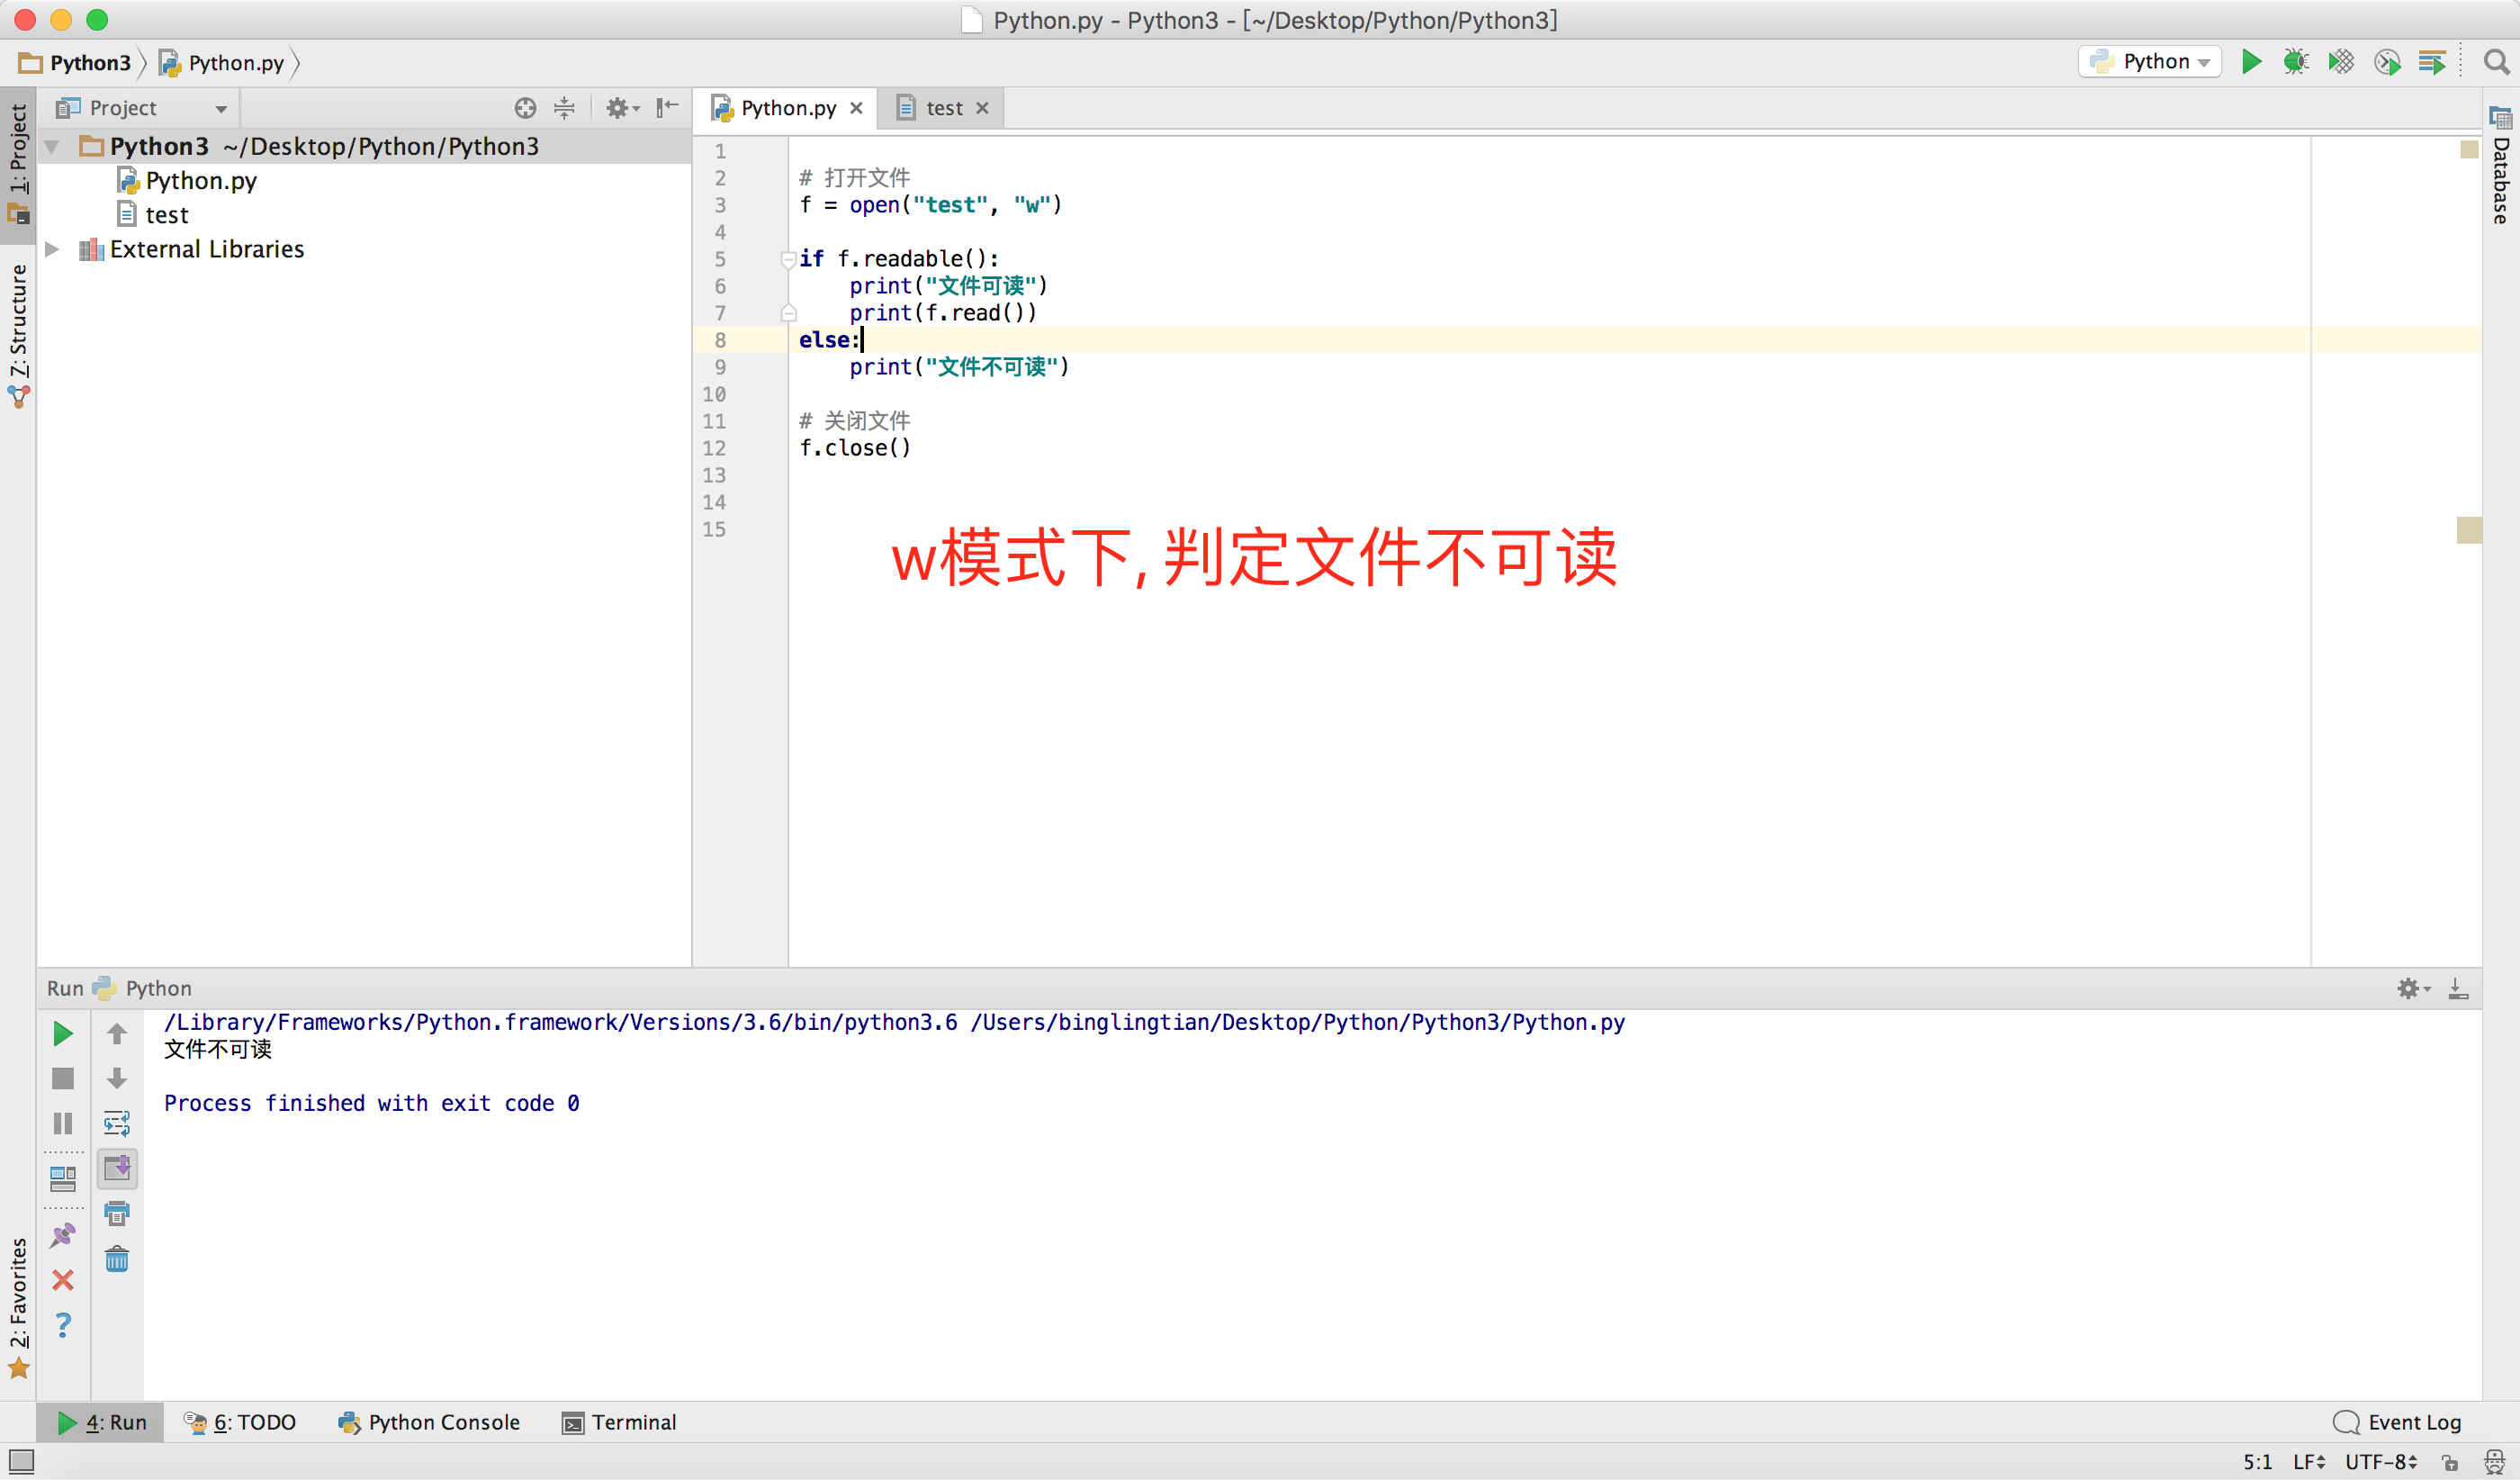Toggle tool window buttons icon in status bar
Image resolution: width=2520 pixels, height=1480 pixels.
[x=21, y=1461]
